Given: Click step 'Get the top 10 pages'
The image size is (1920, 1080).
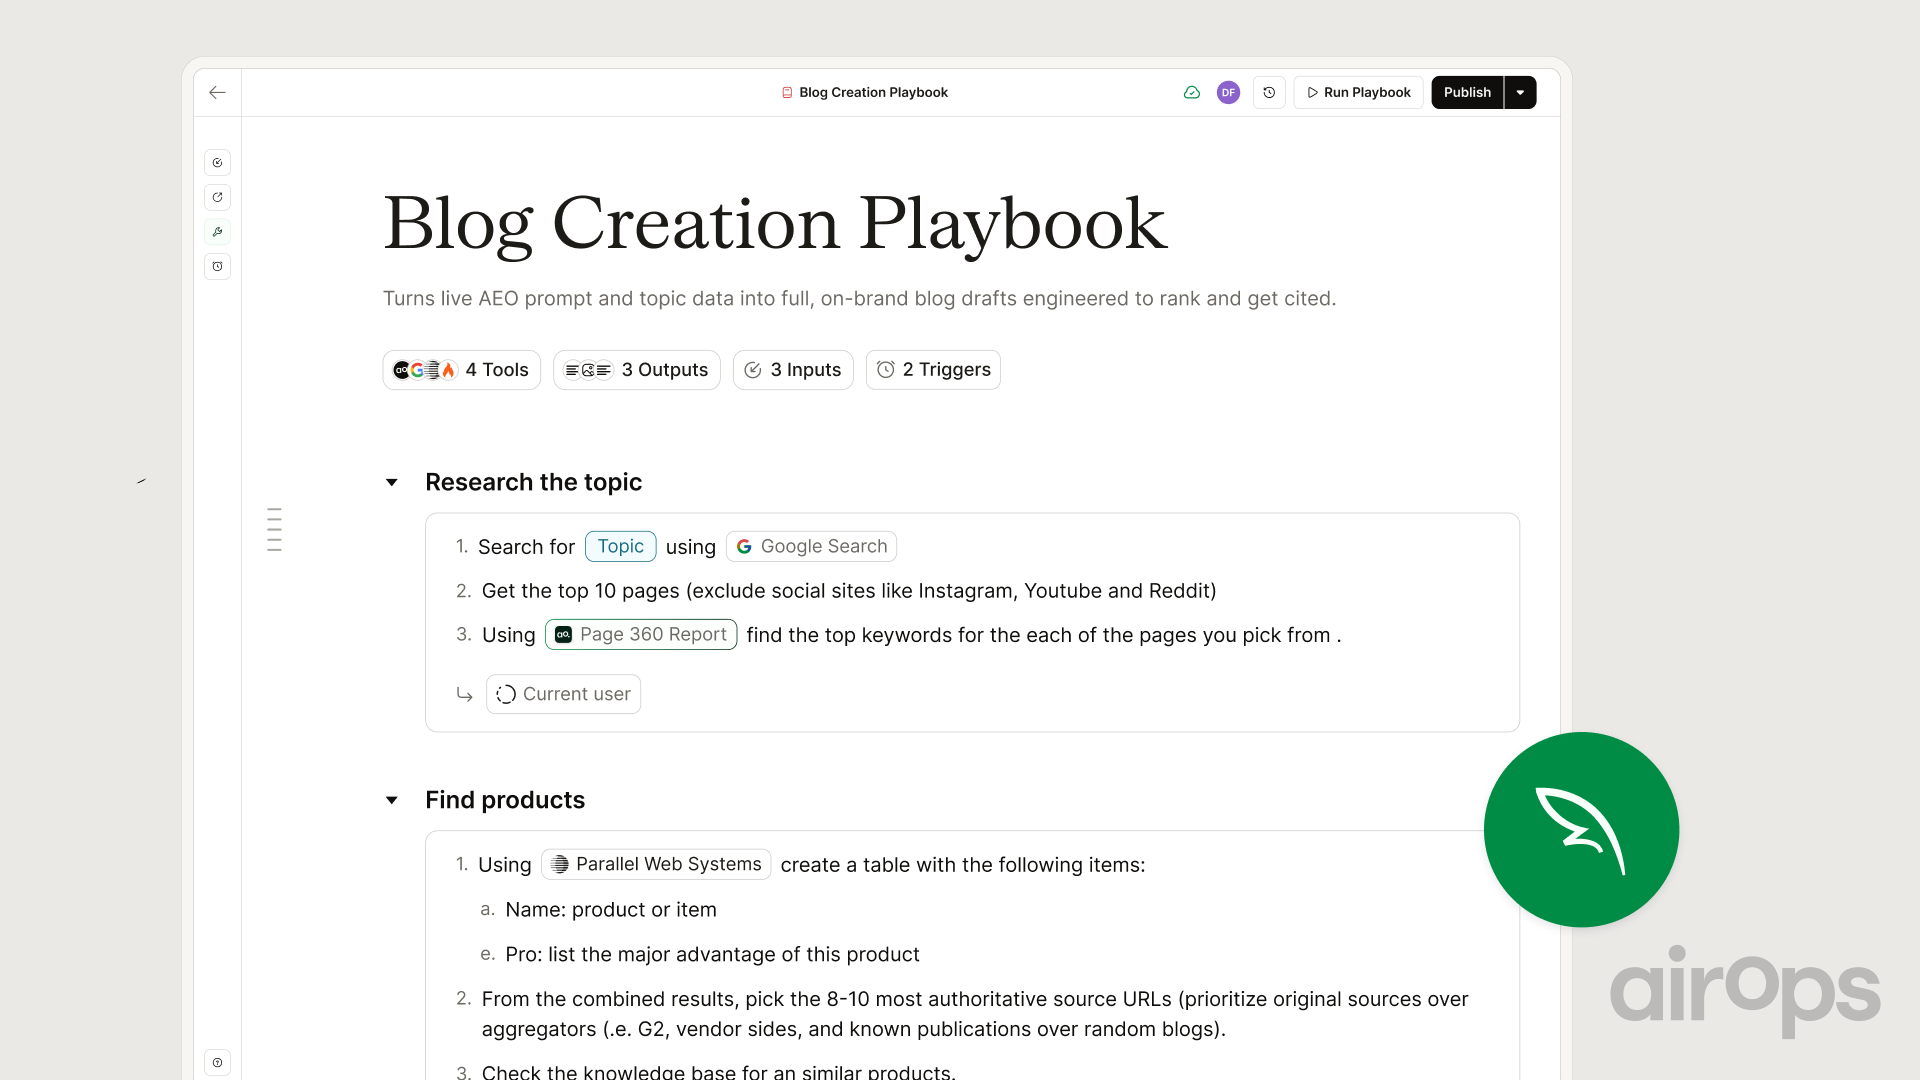Looking at the screenshot, I should click(849, 591).
